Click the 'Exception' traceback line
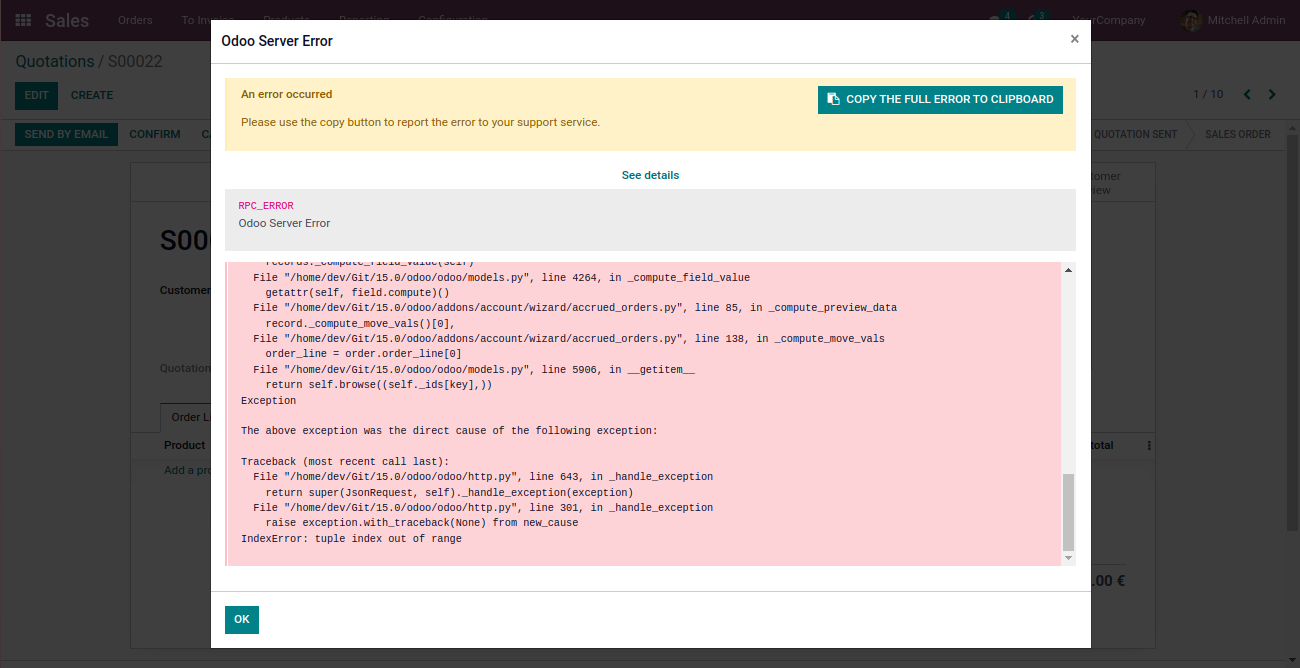The height and width of the screenshot is (668, 1300). [x=269, y=401]
